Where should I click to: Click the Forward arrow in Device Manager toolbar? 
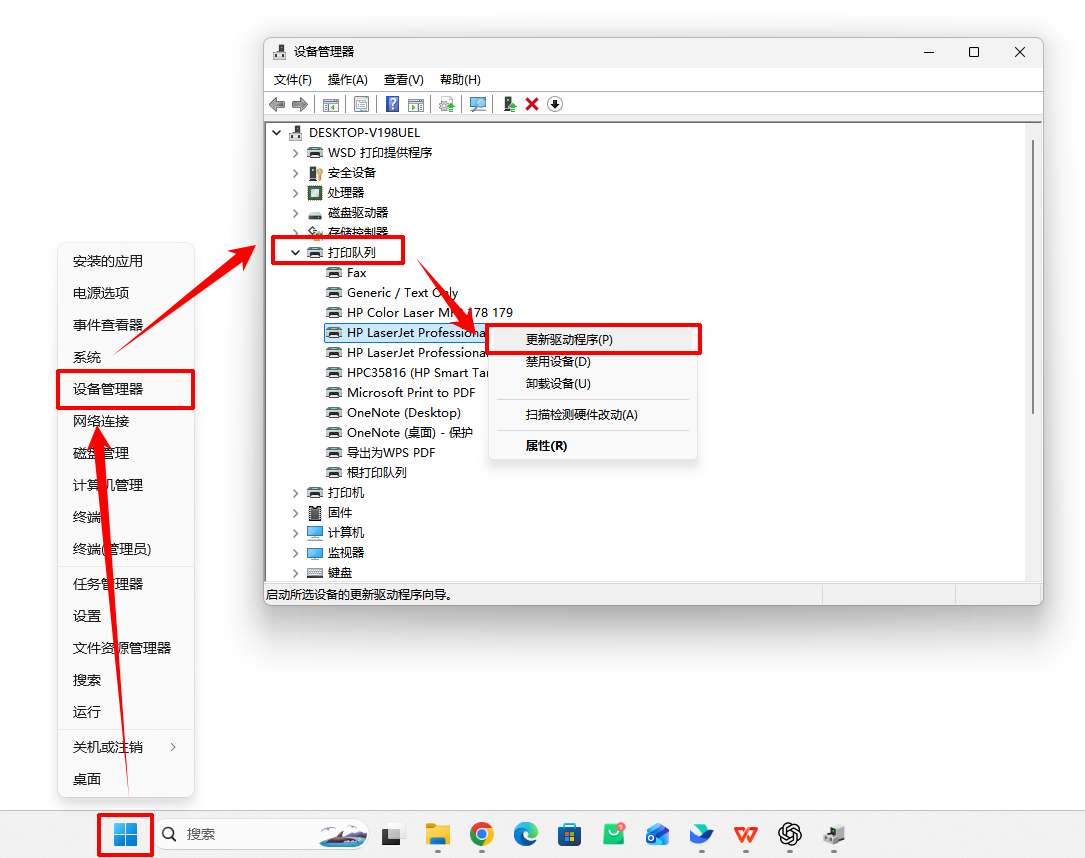[x=300, y=104]
